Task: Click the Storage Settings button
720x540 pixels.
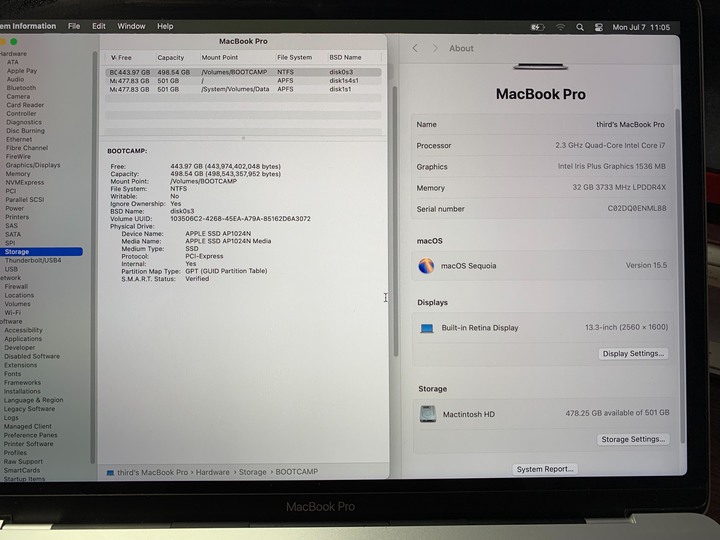Action: 633,439
